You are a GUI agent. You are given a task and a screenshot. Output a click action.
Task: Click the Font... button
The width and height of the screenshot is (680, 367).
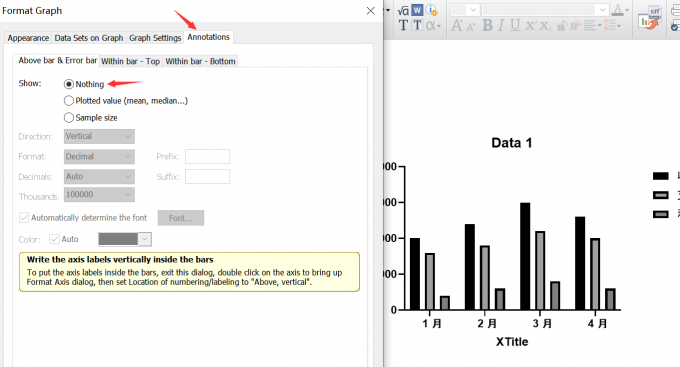181,218
